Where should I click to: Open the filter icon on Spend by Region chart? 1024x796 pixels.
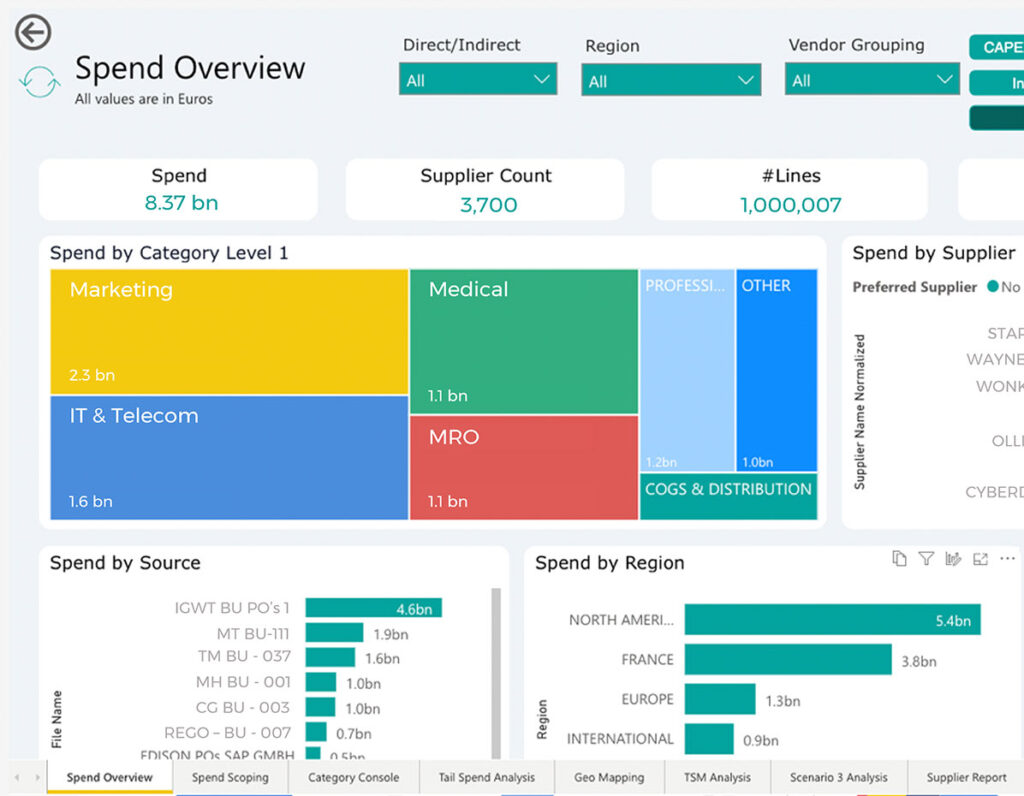coord(926,559)
